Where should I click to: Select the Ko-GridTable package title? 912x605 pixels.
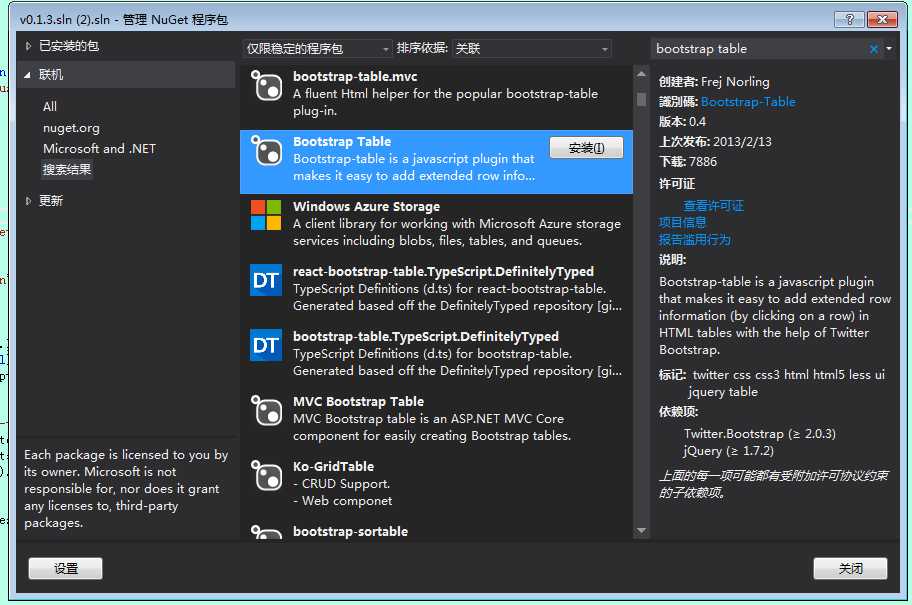pyautogui.click(x=333, y=467)
